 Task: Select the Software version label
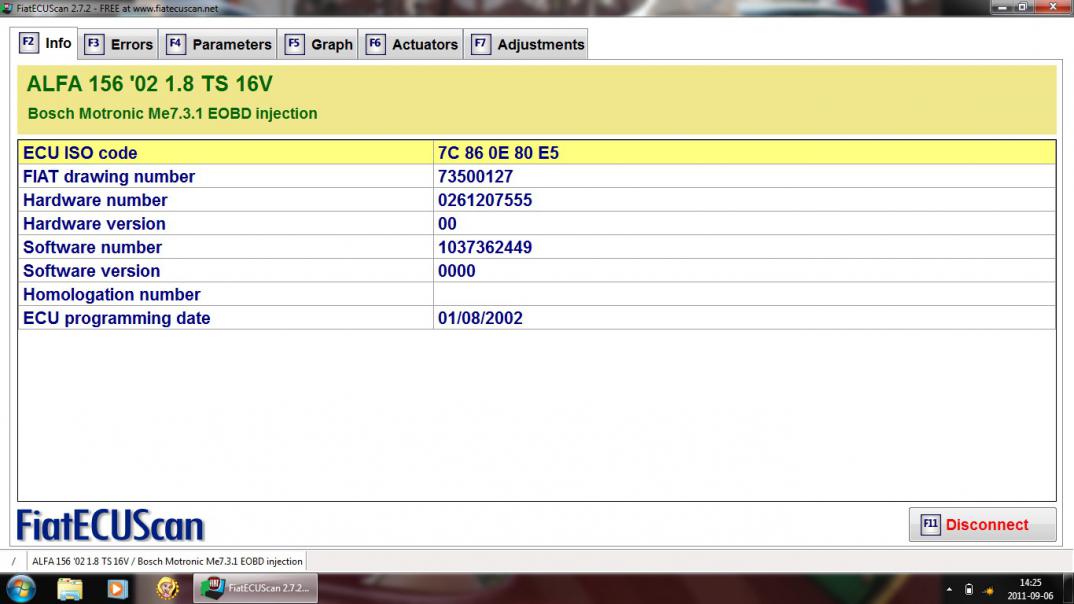pyautogui.click(x=92, y=271)
